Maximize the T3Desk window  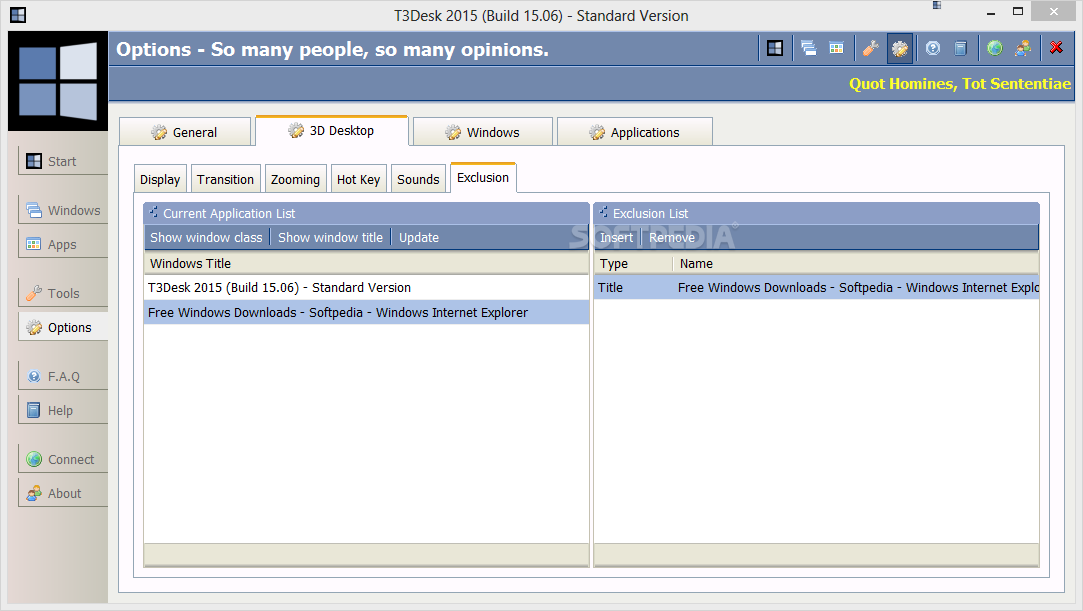[1017, 12]
